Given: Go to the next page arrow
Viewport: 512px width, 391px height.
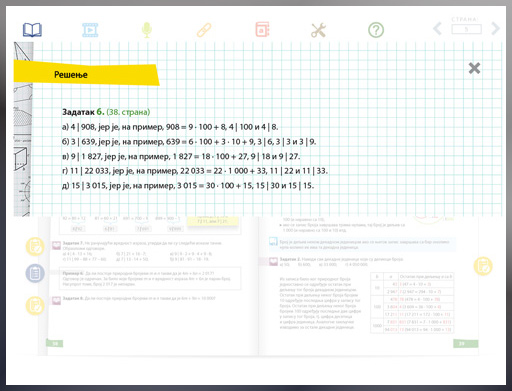Looking at the screenshot, I should tap(496, 29).
